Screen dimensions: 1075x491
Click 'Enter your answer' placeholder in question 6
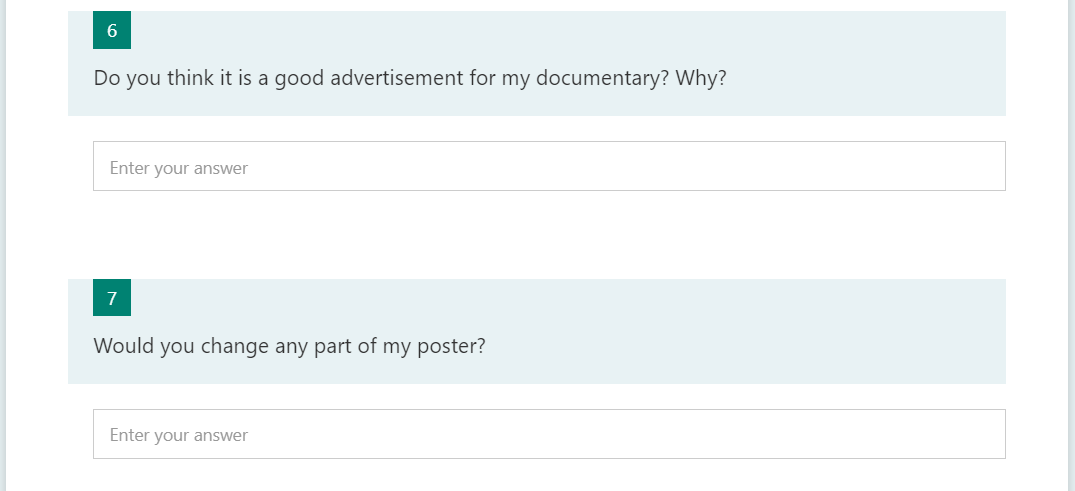(x=179, y=168)
